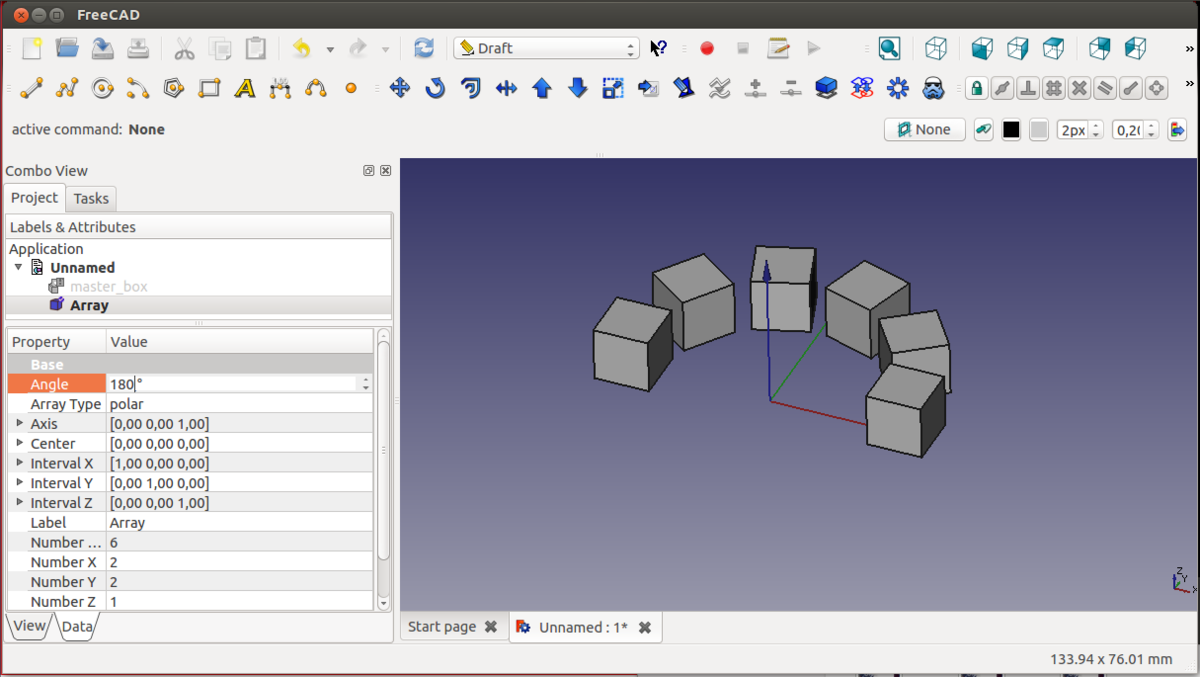Expand the Axis property row

[19, 423]
